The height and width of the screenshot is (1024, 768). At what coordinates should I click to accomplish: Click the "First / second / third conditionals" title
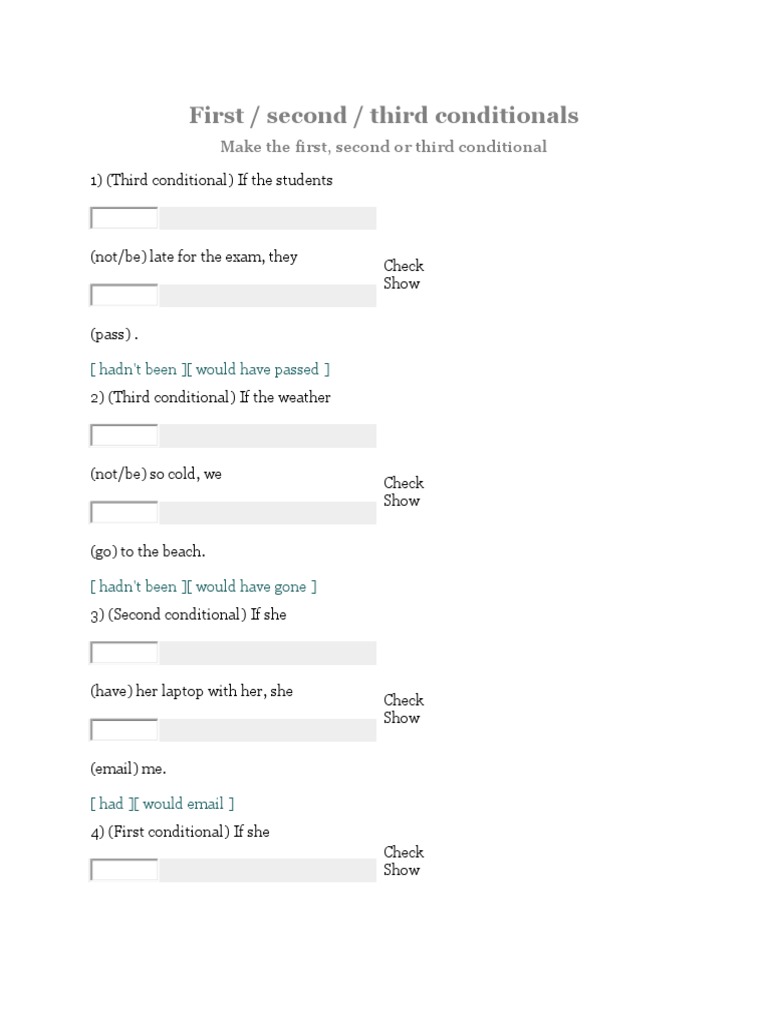tap(383, 115)
